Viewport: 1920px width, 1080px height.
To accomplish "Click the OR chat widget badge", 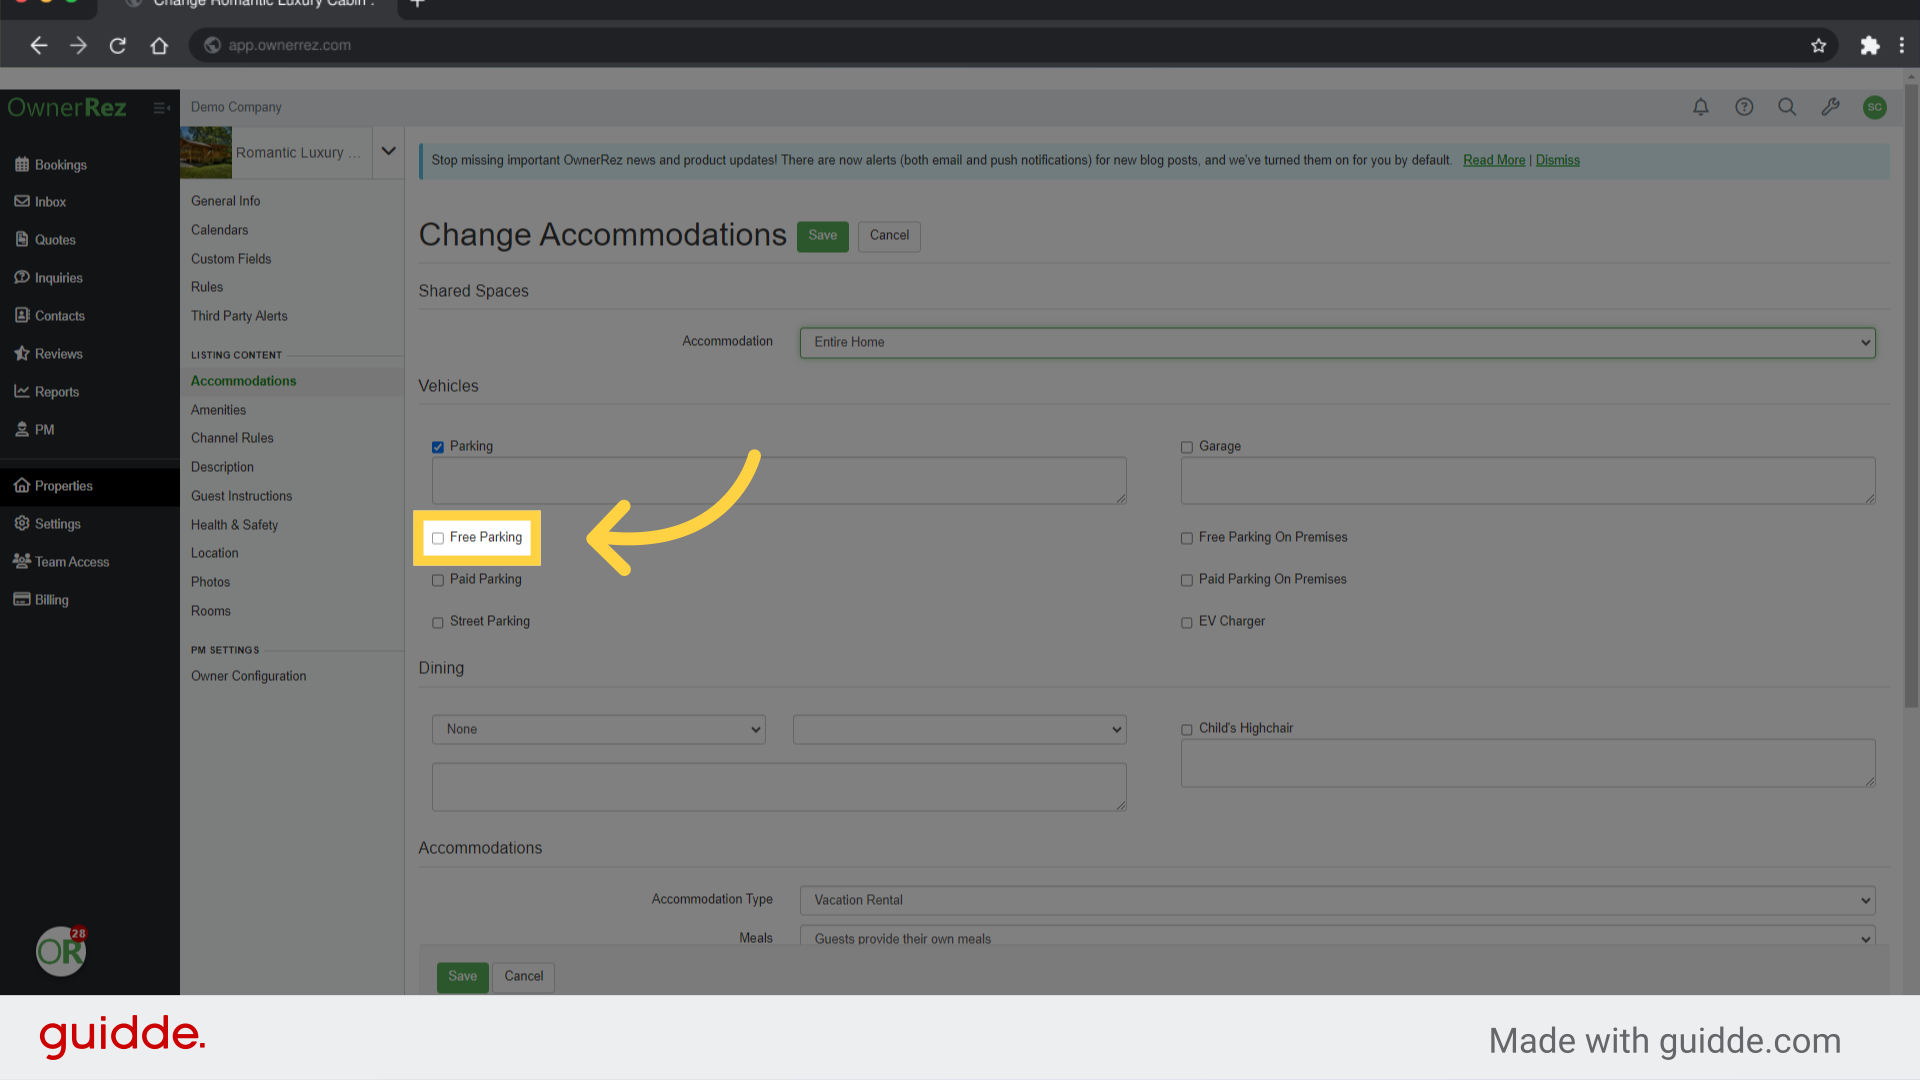I will tap(61, 951).
